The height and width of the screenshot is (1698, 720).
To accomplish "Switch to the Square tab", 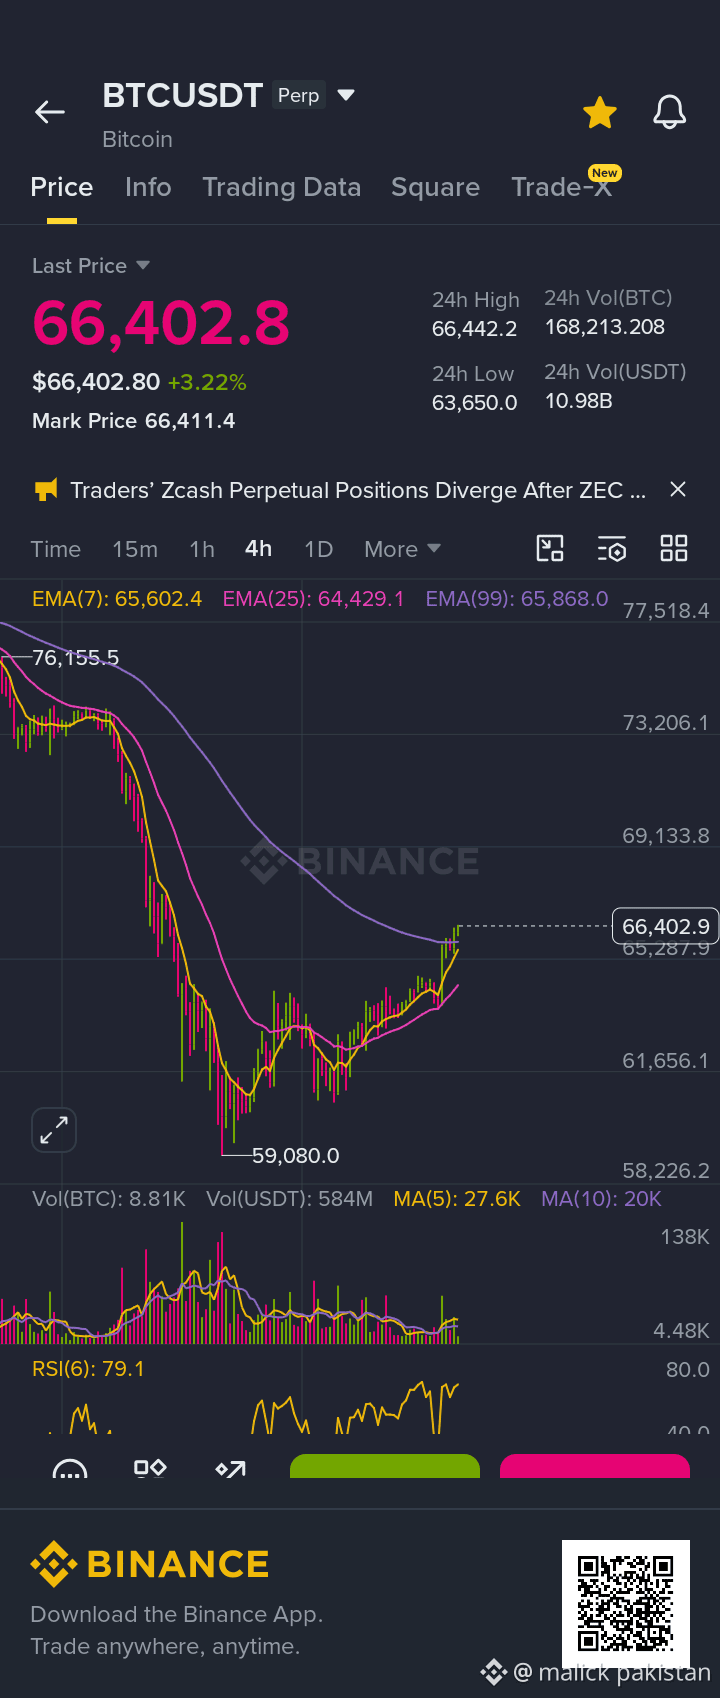I will click(x=435, y=187).
